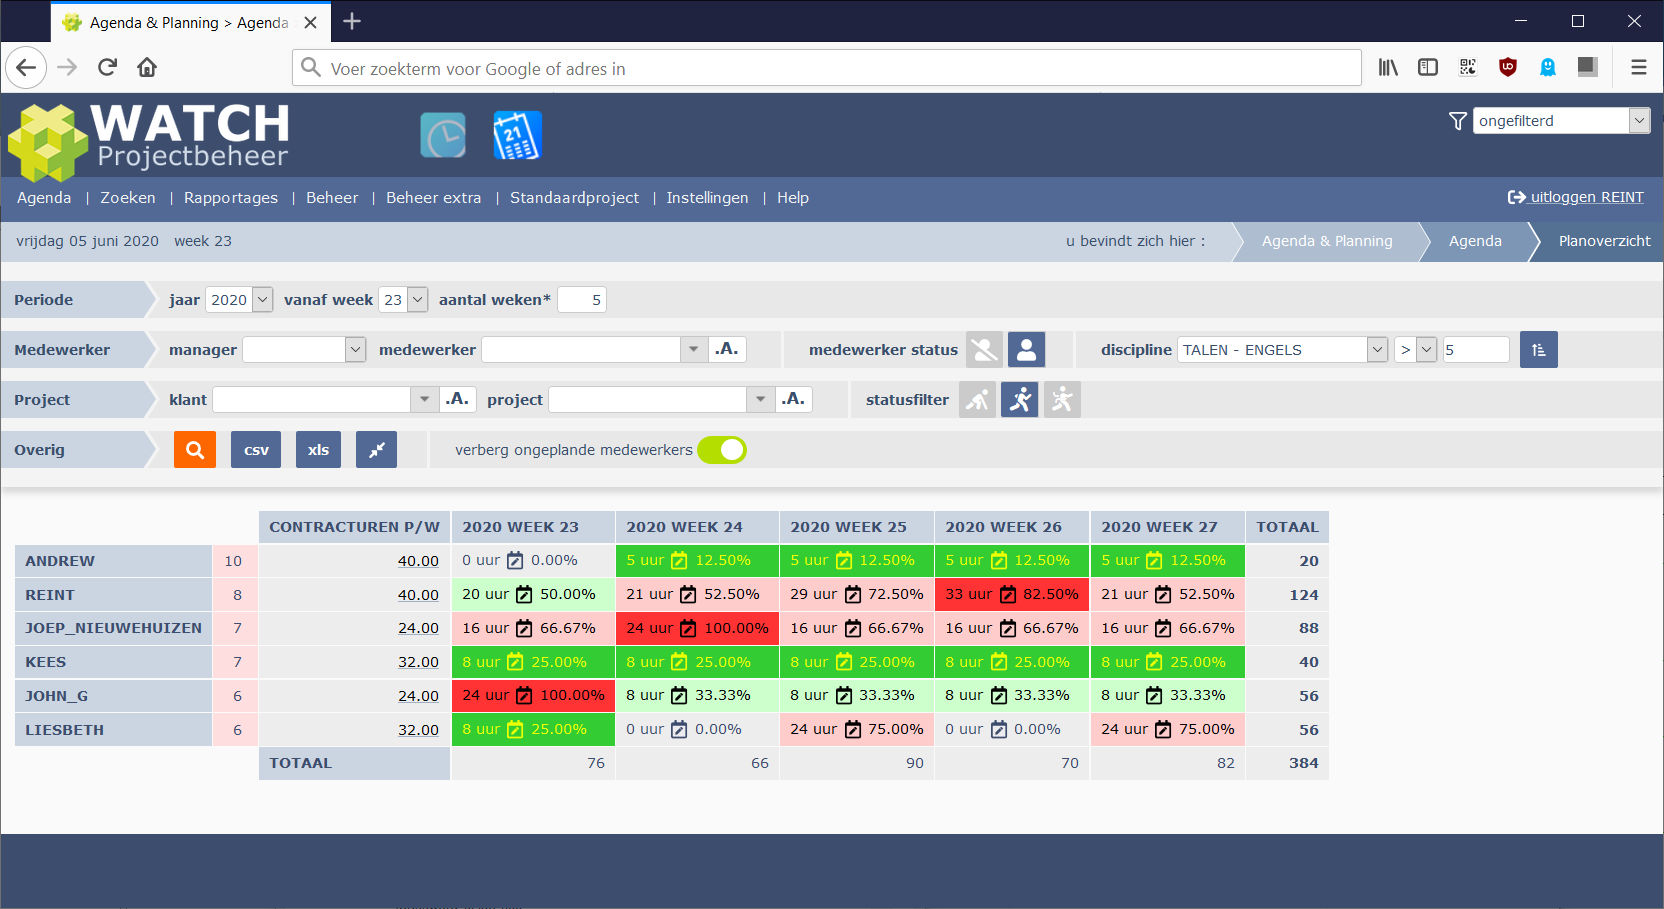Open the Help menu
The width and height of the screenshot is (1664, 909).
tap(793, 198)
